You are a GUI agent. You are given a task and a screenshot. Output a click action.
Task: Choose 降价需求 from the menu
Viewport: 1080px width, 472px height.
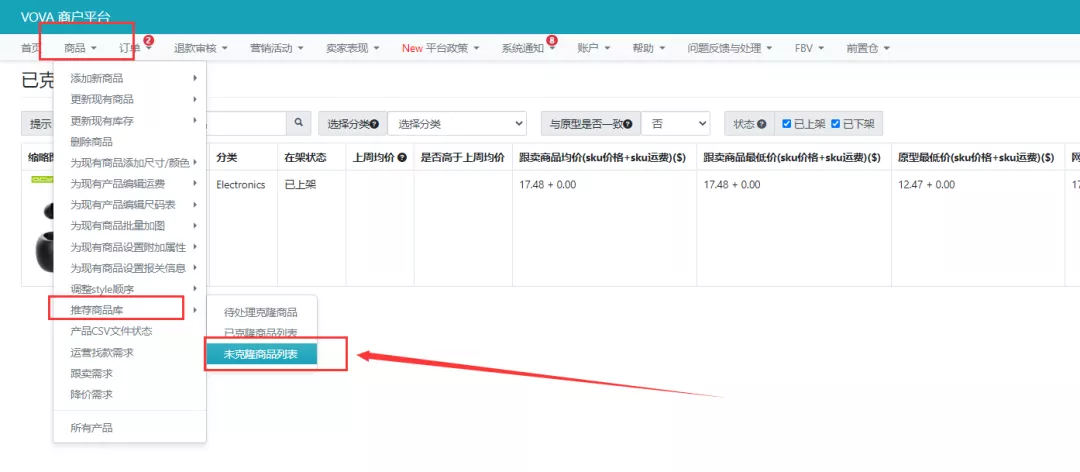(129, 395)
